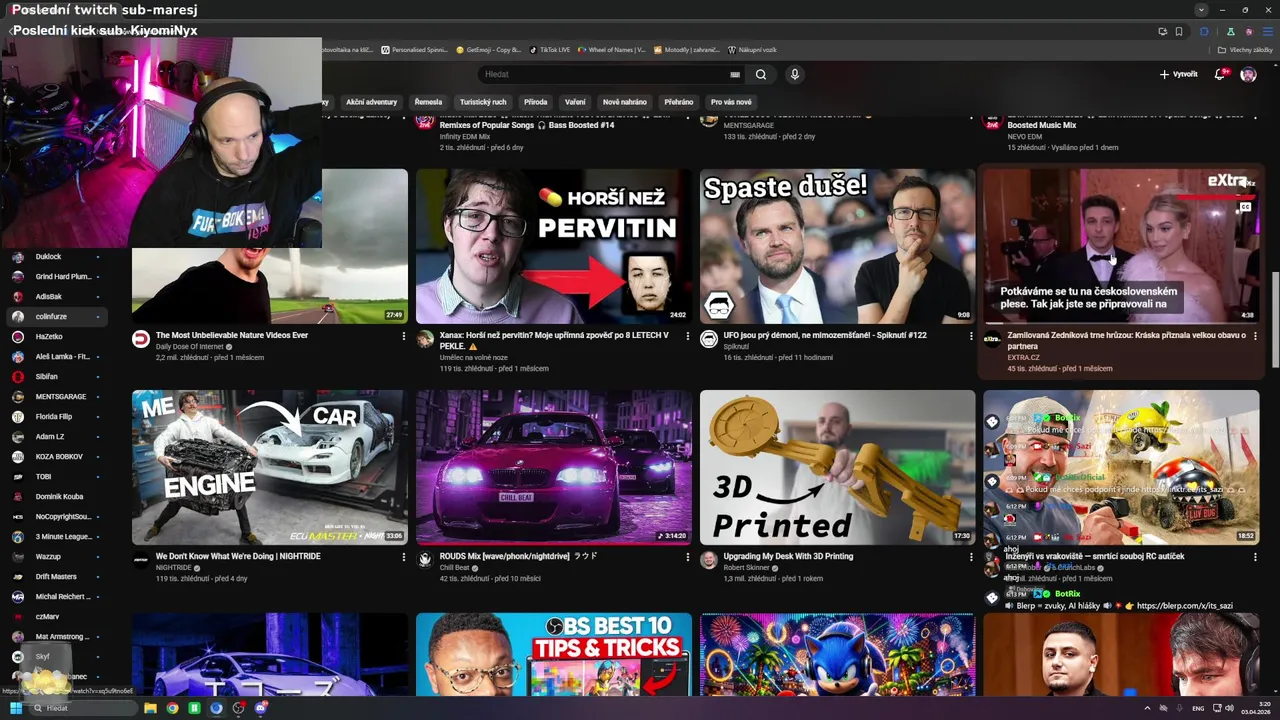Open options menu for Zamilovaná Zedníková video

(x=1255, y=336)
